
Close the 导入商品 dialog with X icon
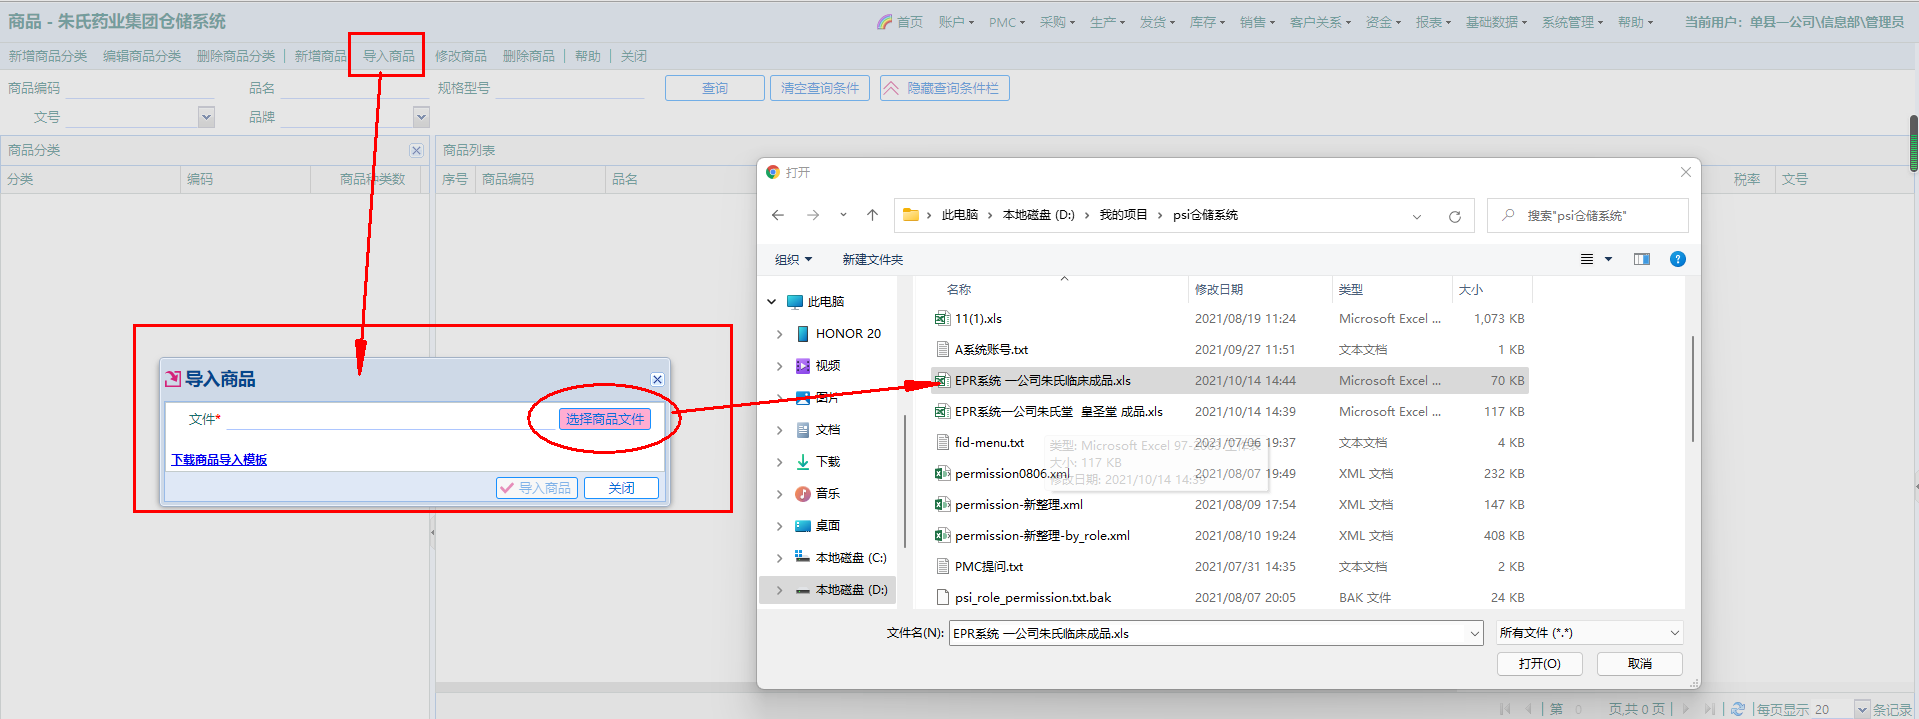click(x=657, y=379)
